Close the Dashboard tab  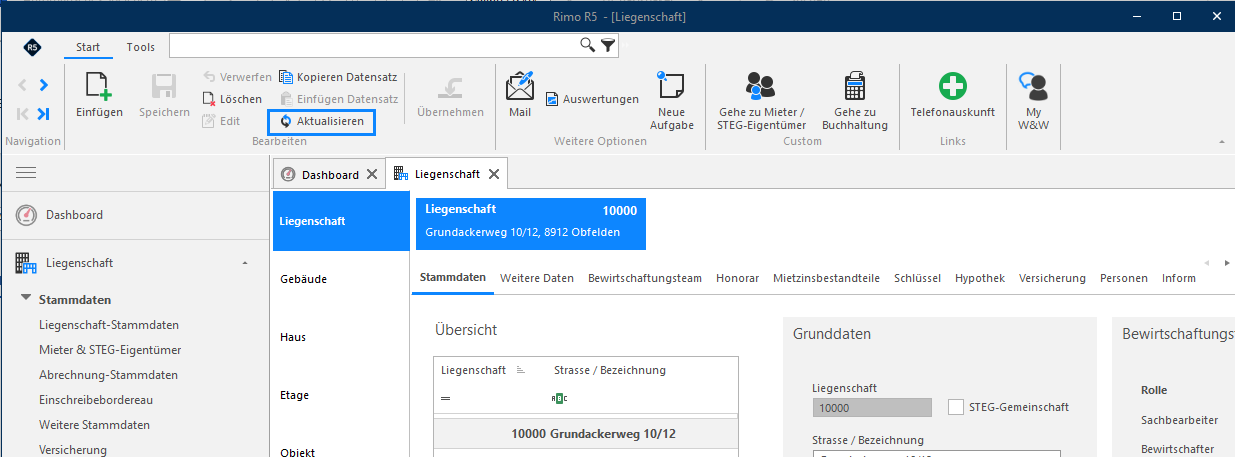tap(372, 174)
